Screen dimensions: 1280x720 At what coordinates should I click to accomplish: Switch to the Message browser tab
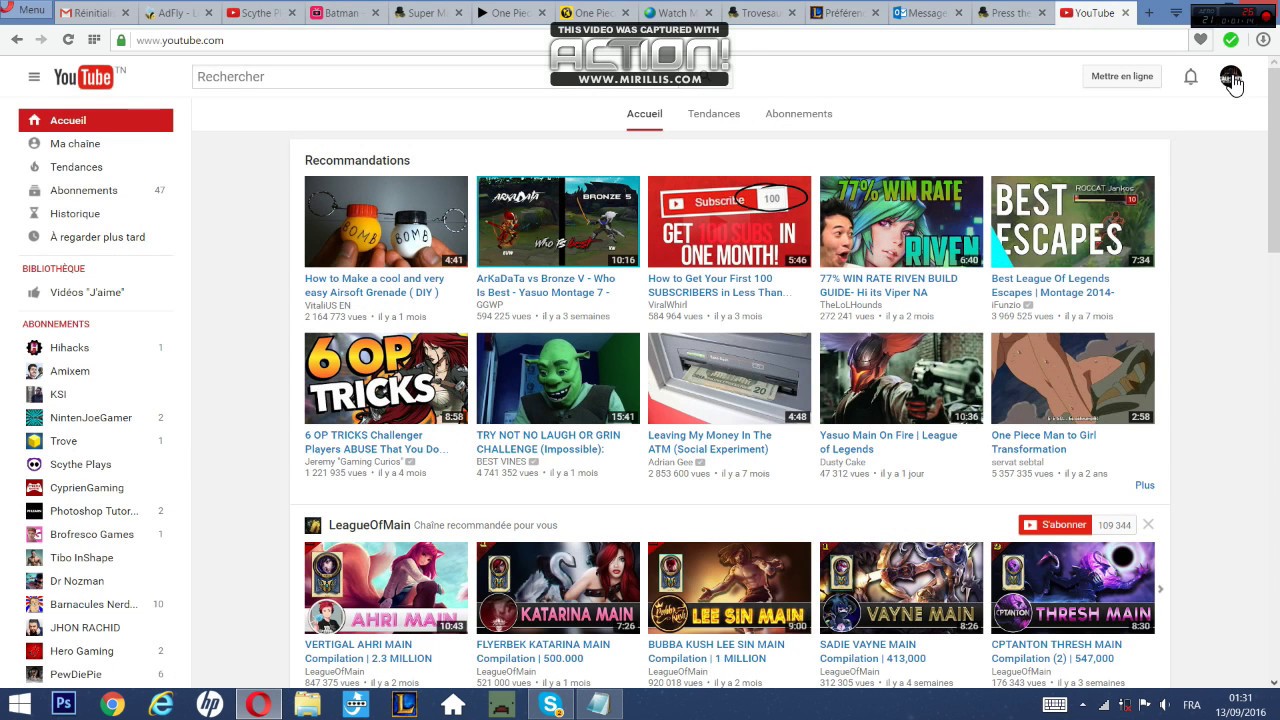coord(928,13)
